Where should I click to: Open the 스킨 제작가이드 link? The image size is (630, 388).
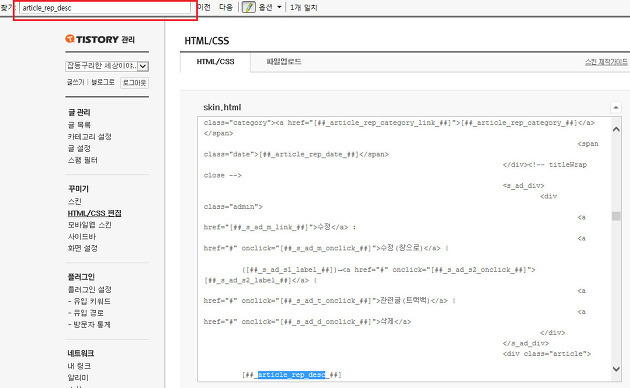coord(606,62)
